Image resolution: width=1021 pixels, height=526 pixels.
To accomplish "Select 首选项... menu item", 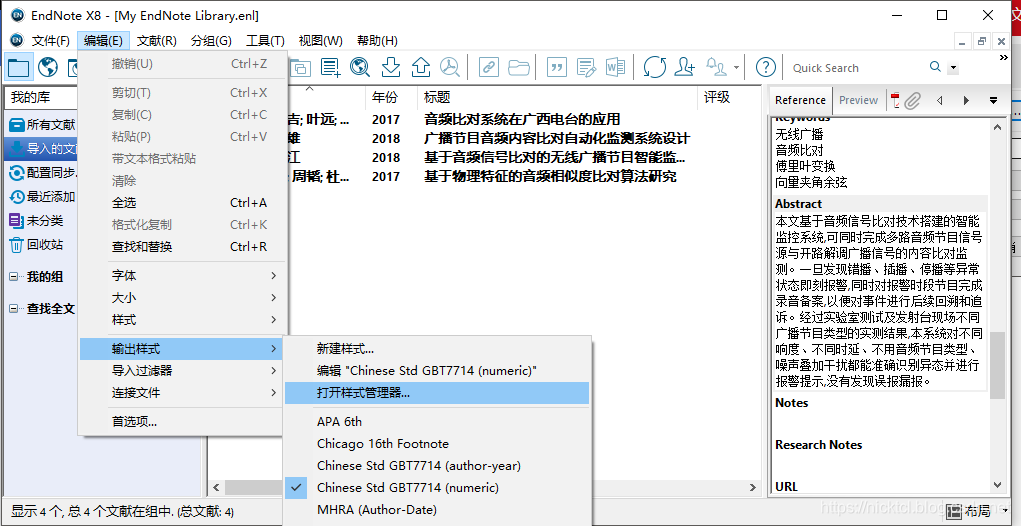I will pos(182,421).
